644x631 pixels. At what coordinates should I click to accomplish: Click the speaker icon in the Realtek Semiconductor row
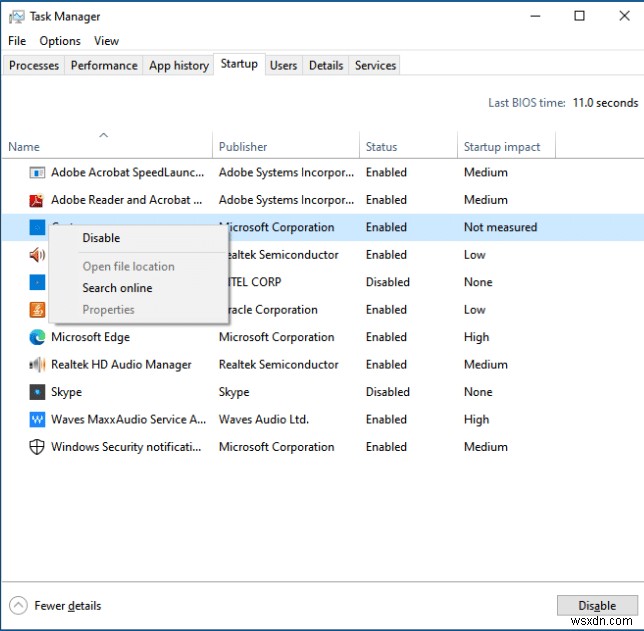click(37, 255)
